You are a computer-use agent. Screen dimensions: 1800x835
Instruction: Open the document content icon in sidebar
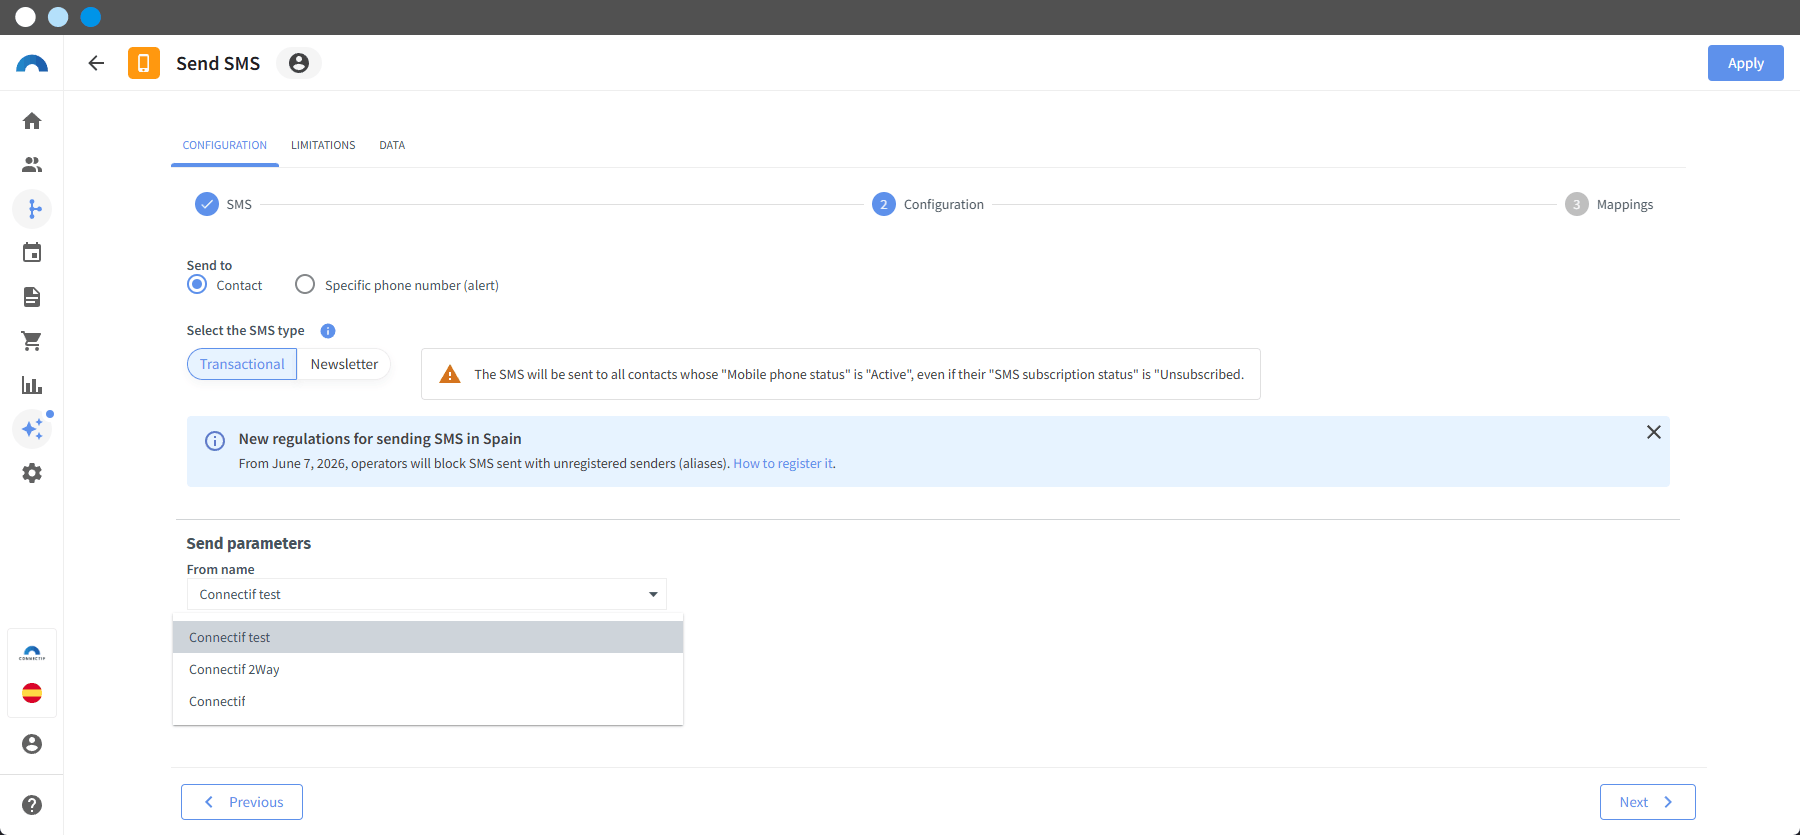point(32,297)
